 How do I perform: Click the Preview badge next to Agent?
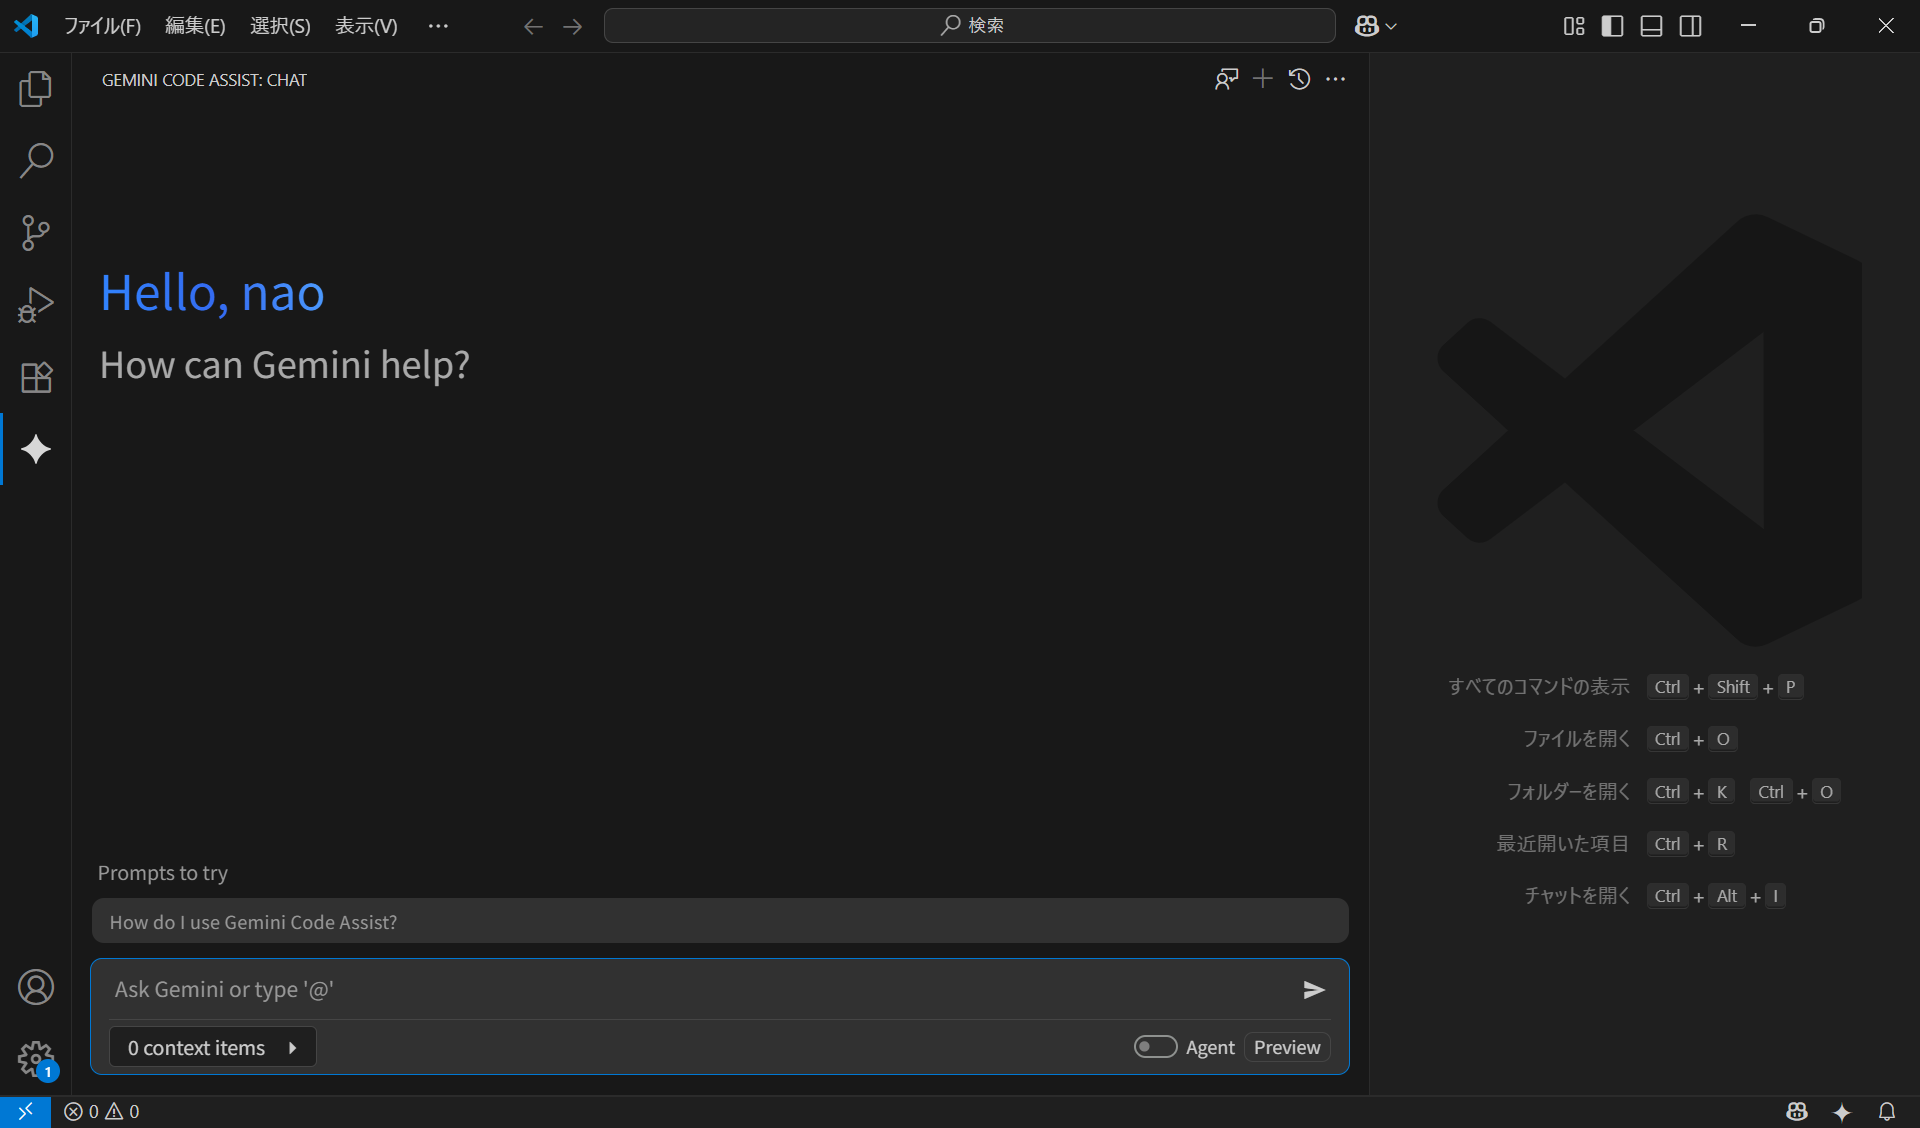[1287, 1047]
